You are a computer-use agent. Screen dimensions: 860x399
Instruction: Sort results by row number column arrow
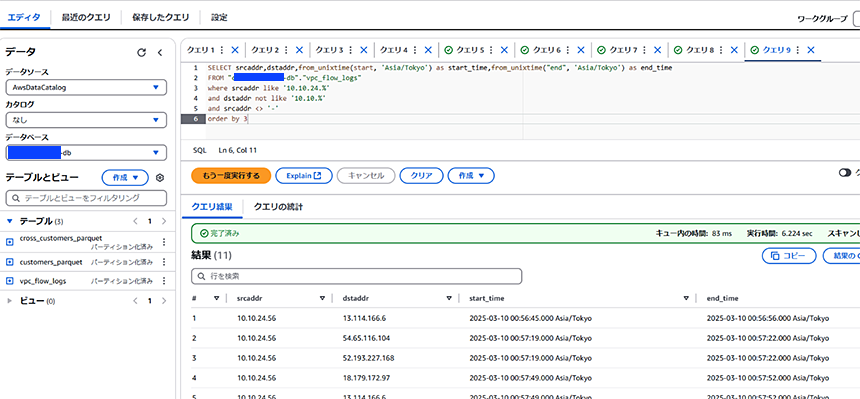216,298
